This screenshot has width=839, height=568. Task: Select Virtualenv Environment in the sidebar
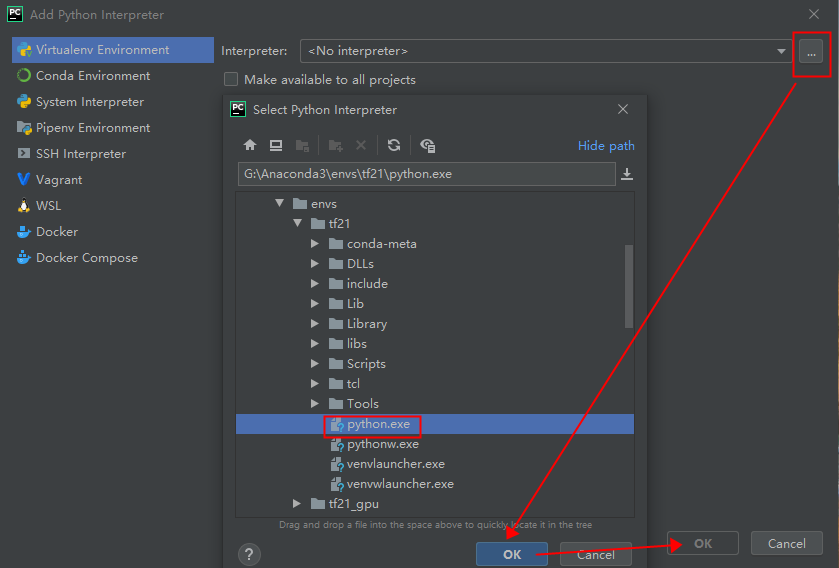113,50
